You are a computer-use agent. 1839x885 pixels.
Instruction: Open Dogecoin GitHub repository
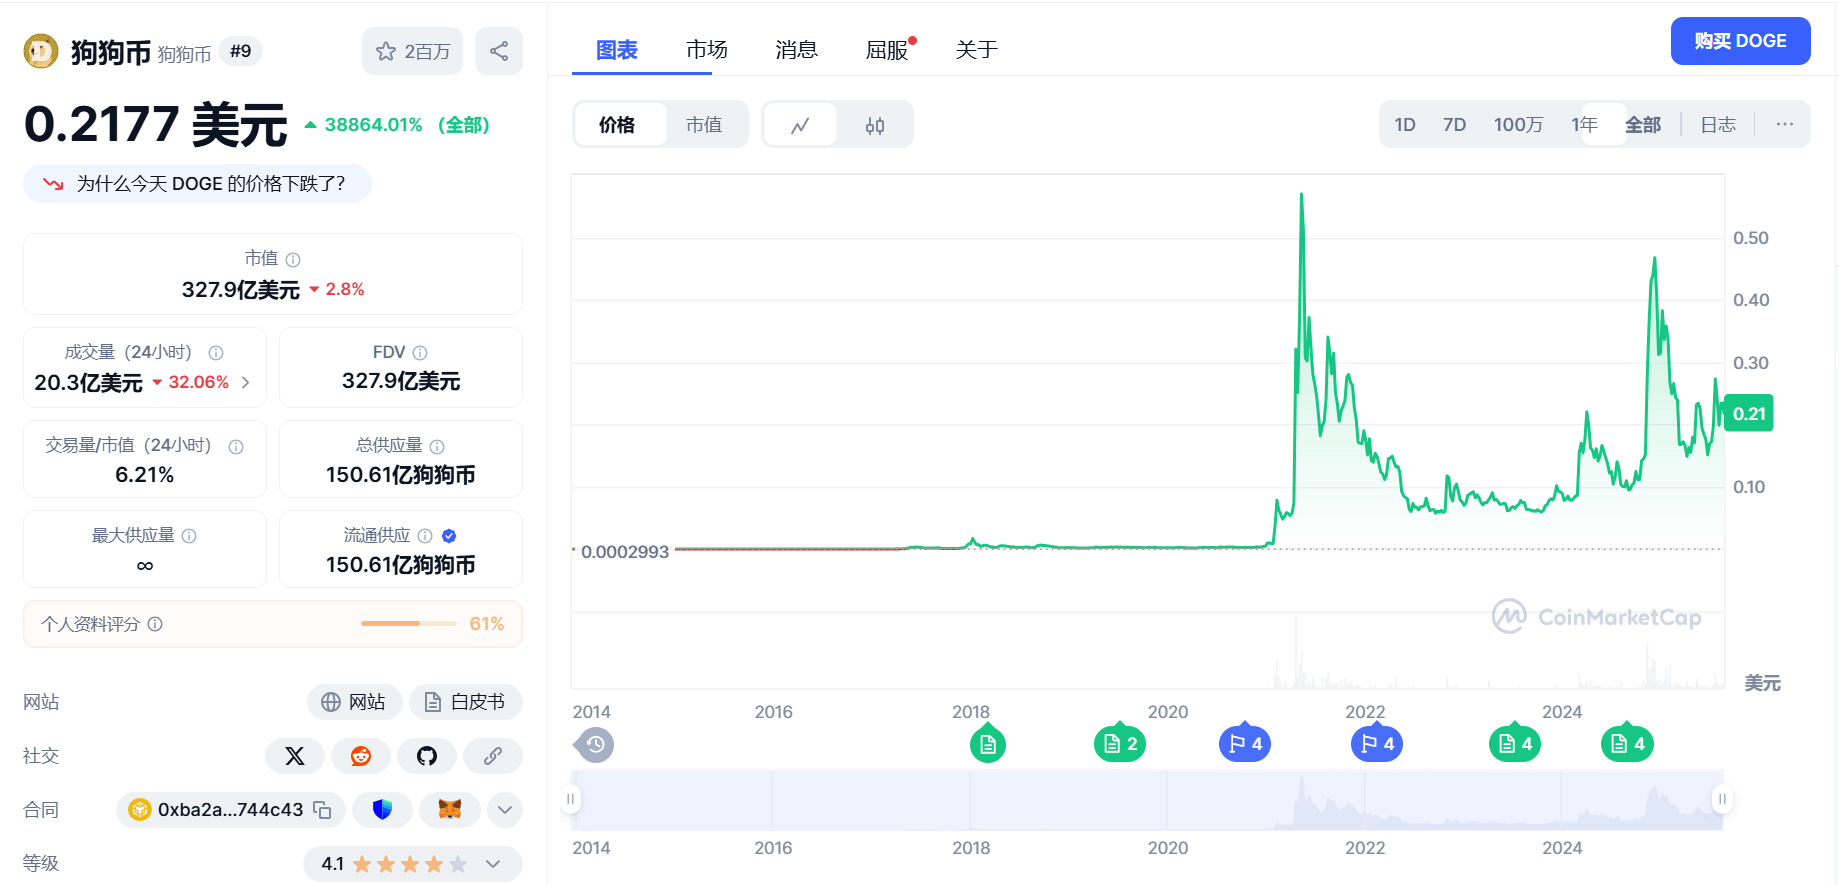pos(427,756)
